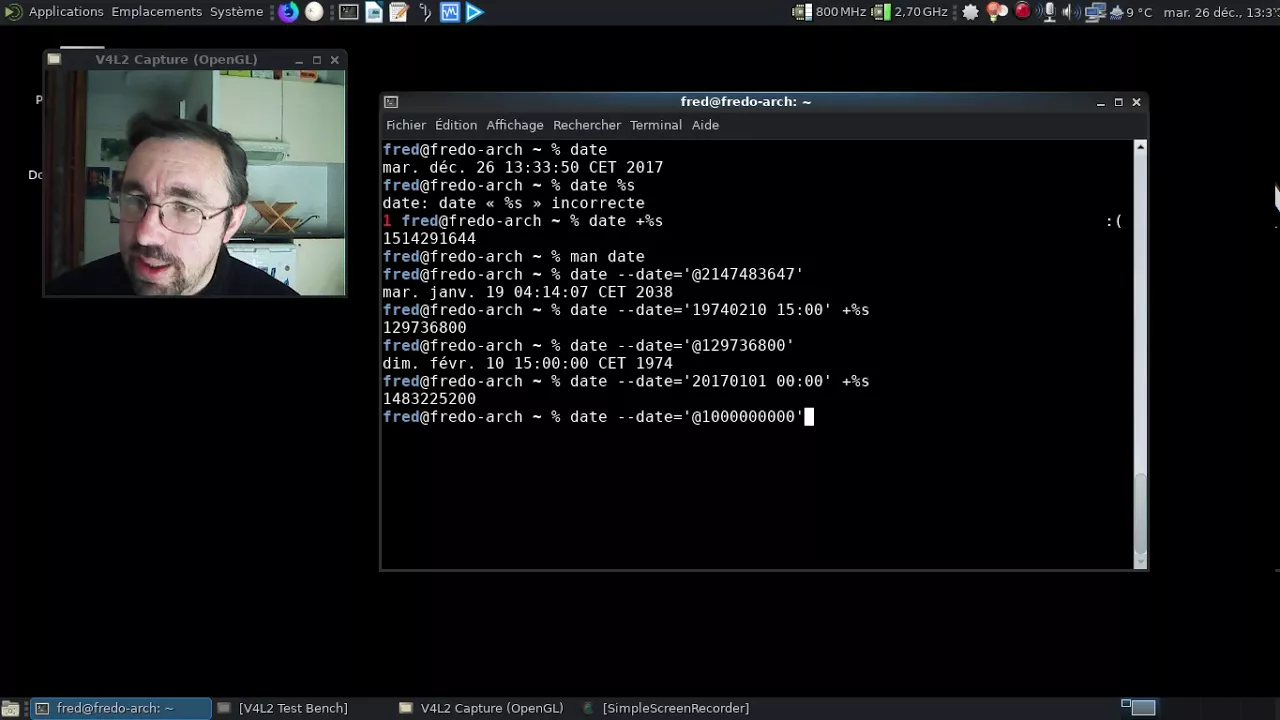The height and width of the screenshot is (720, 1280).
Task: Click the 2,70 GHz CPU frequency indicator
Action: pos(910,12)
